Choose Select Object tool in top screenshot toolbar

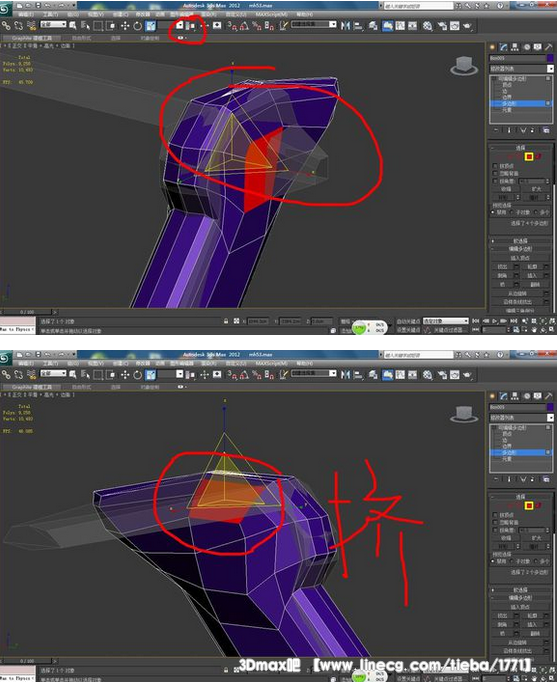(x=73, y=26)
